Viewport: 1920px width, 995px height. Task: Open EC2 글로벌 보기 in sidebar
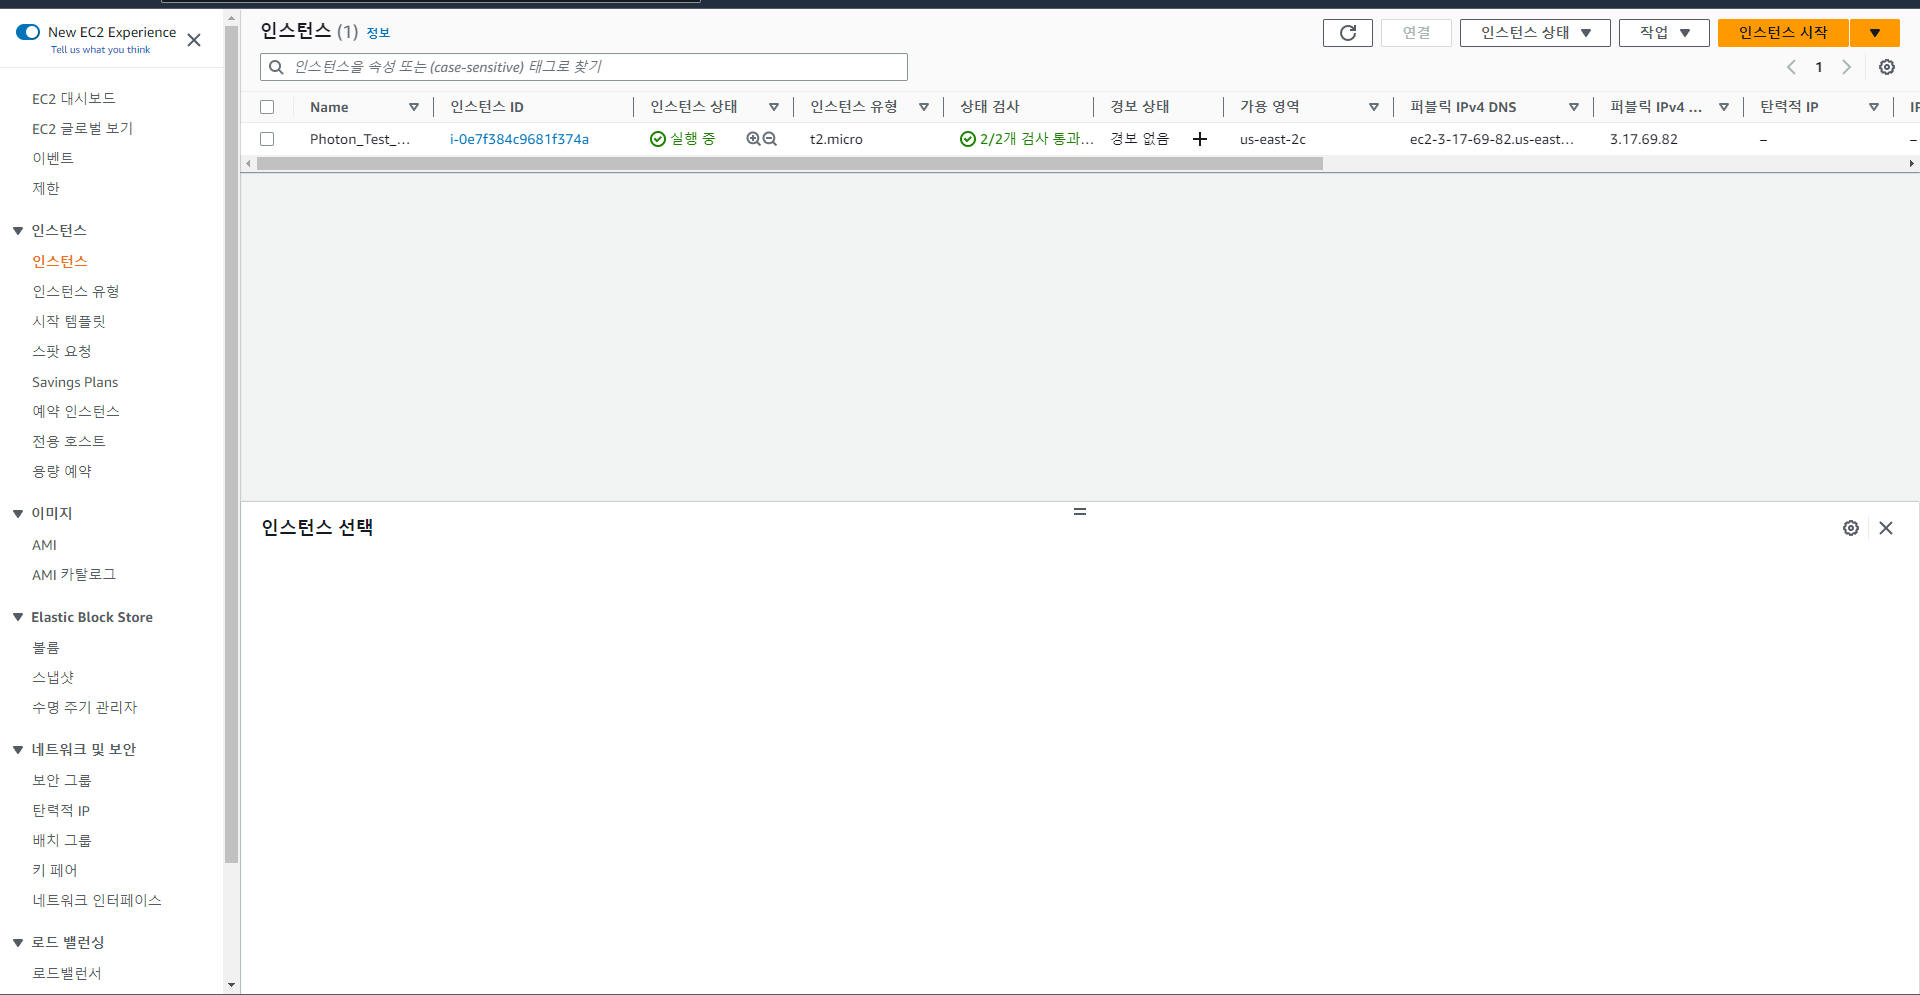point(82,129)
